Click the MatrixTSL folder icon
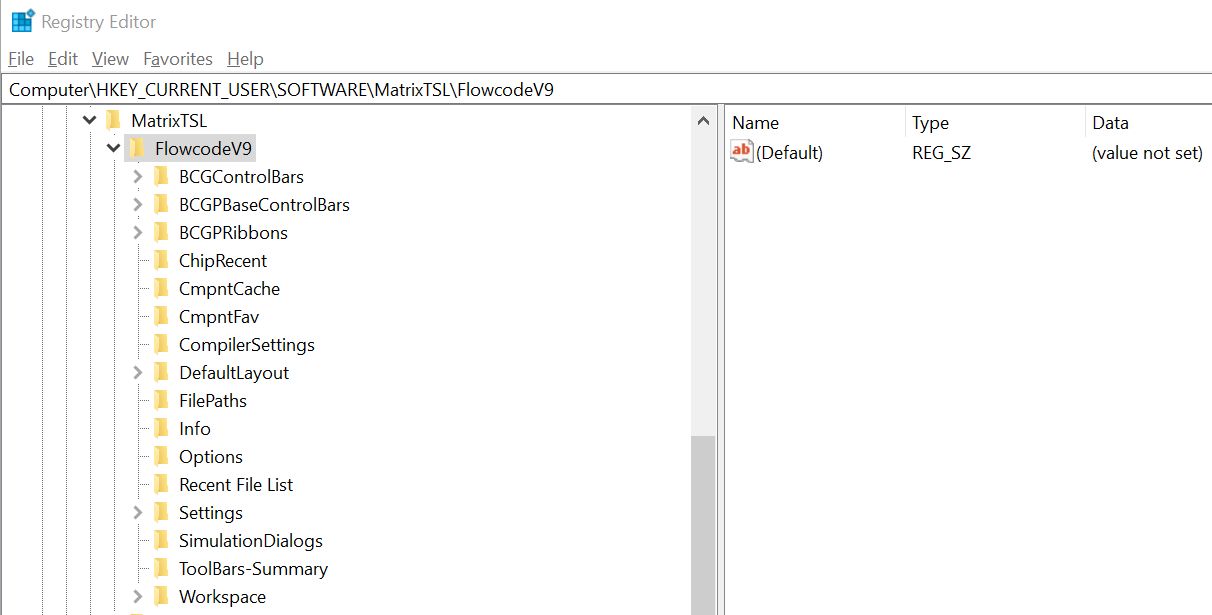This screenshot has height=615, width=1212. tap(114, 121)
